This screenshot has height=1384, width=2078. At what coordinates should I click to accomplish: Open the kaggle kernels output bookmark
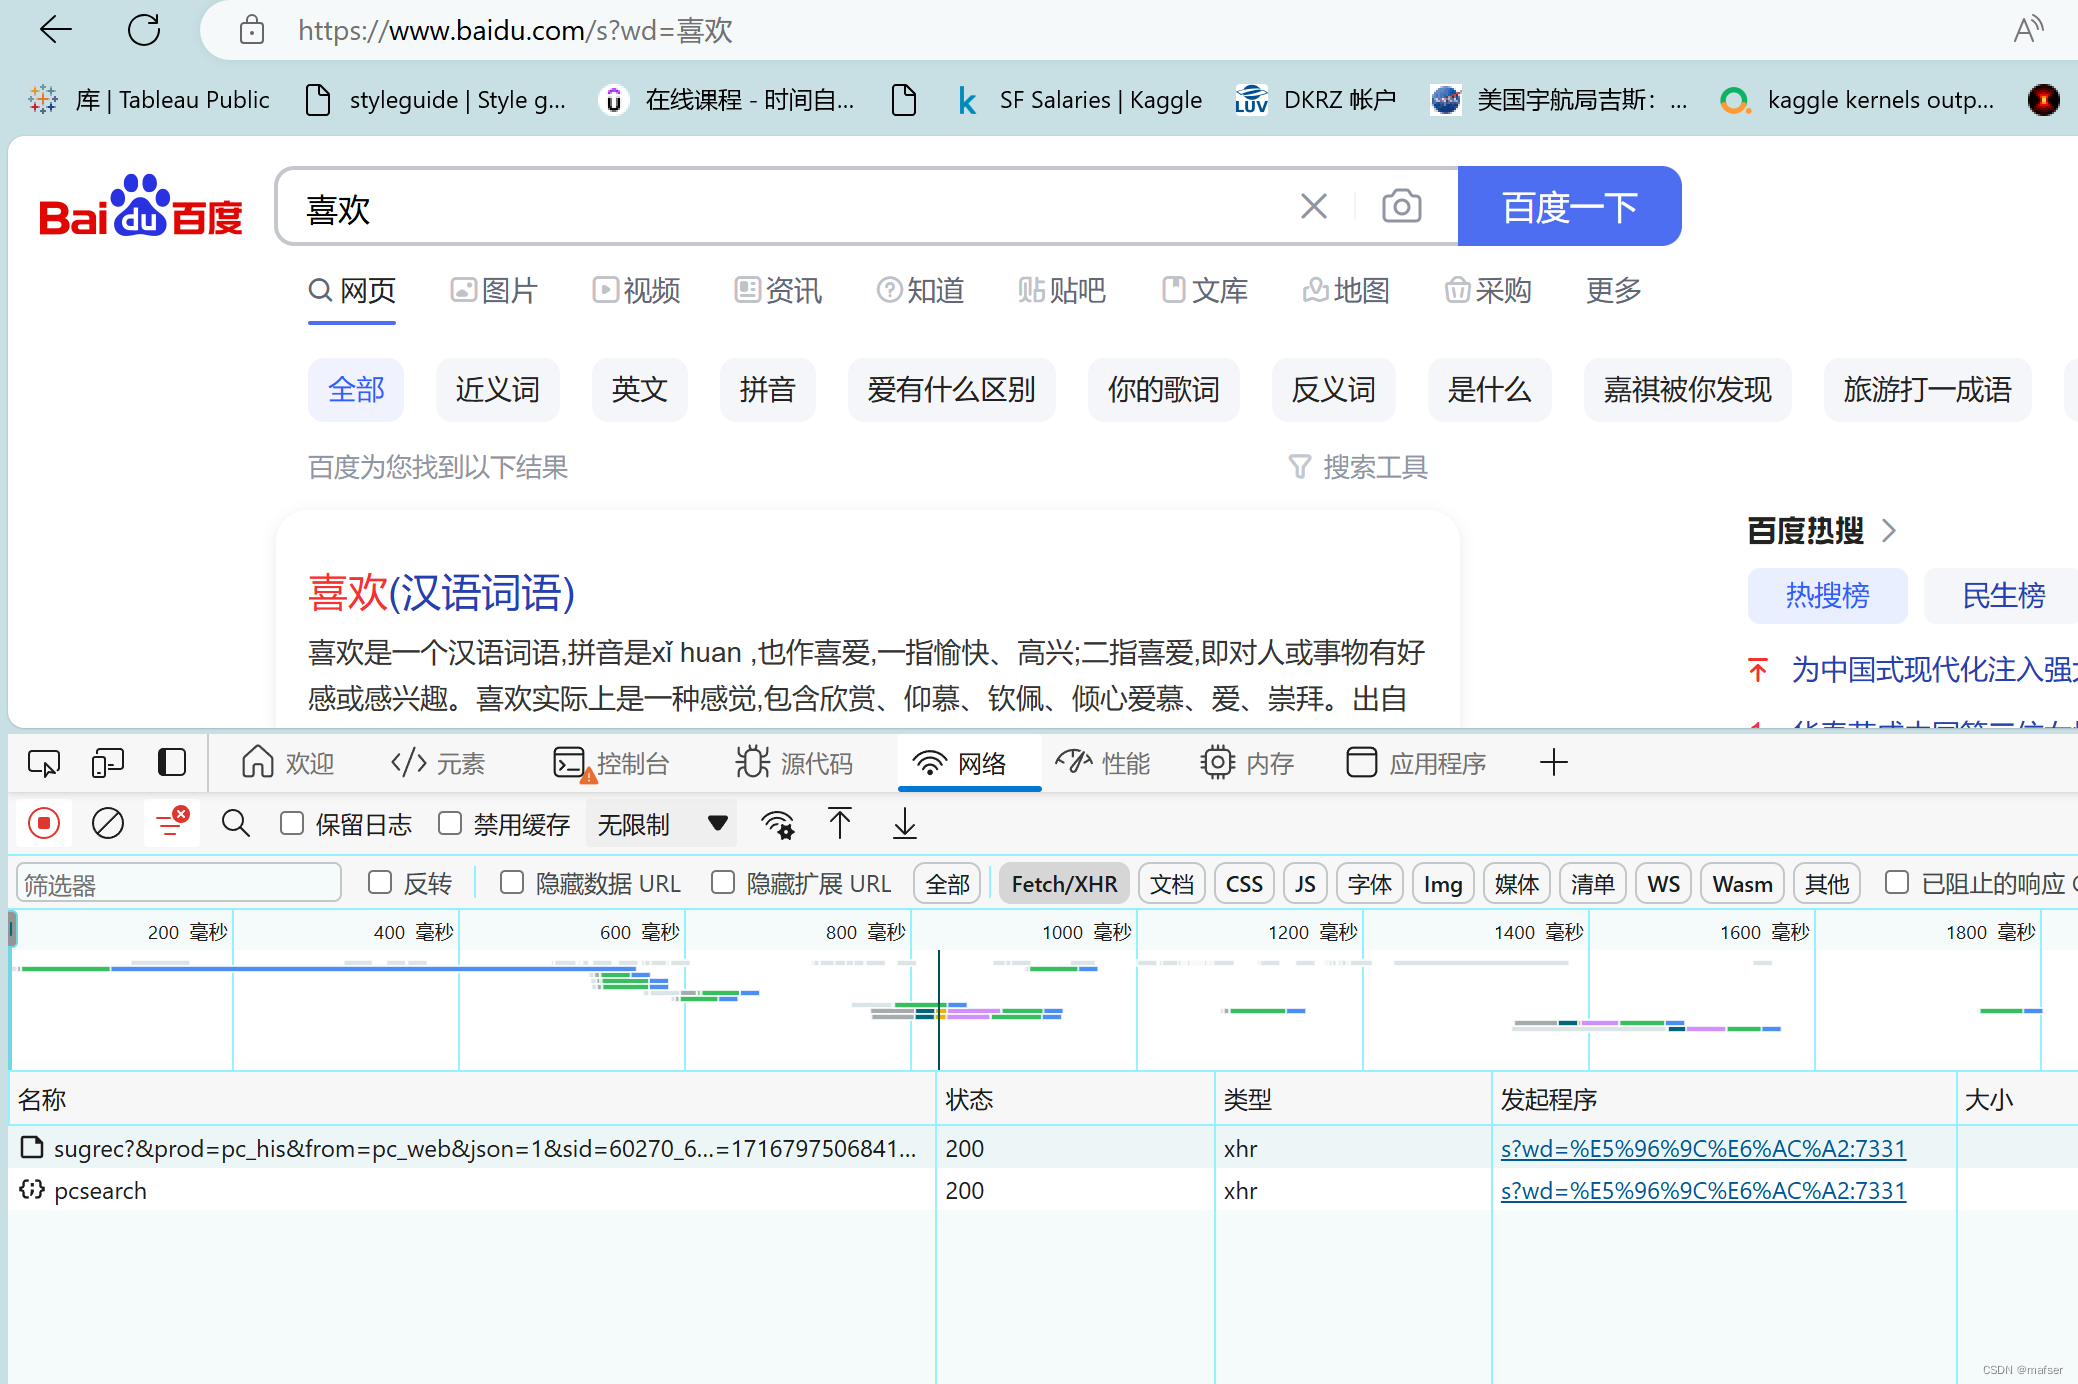tap(1858, 100)
